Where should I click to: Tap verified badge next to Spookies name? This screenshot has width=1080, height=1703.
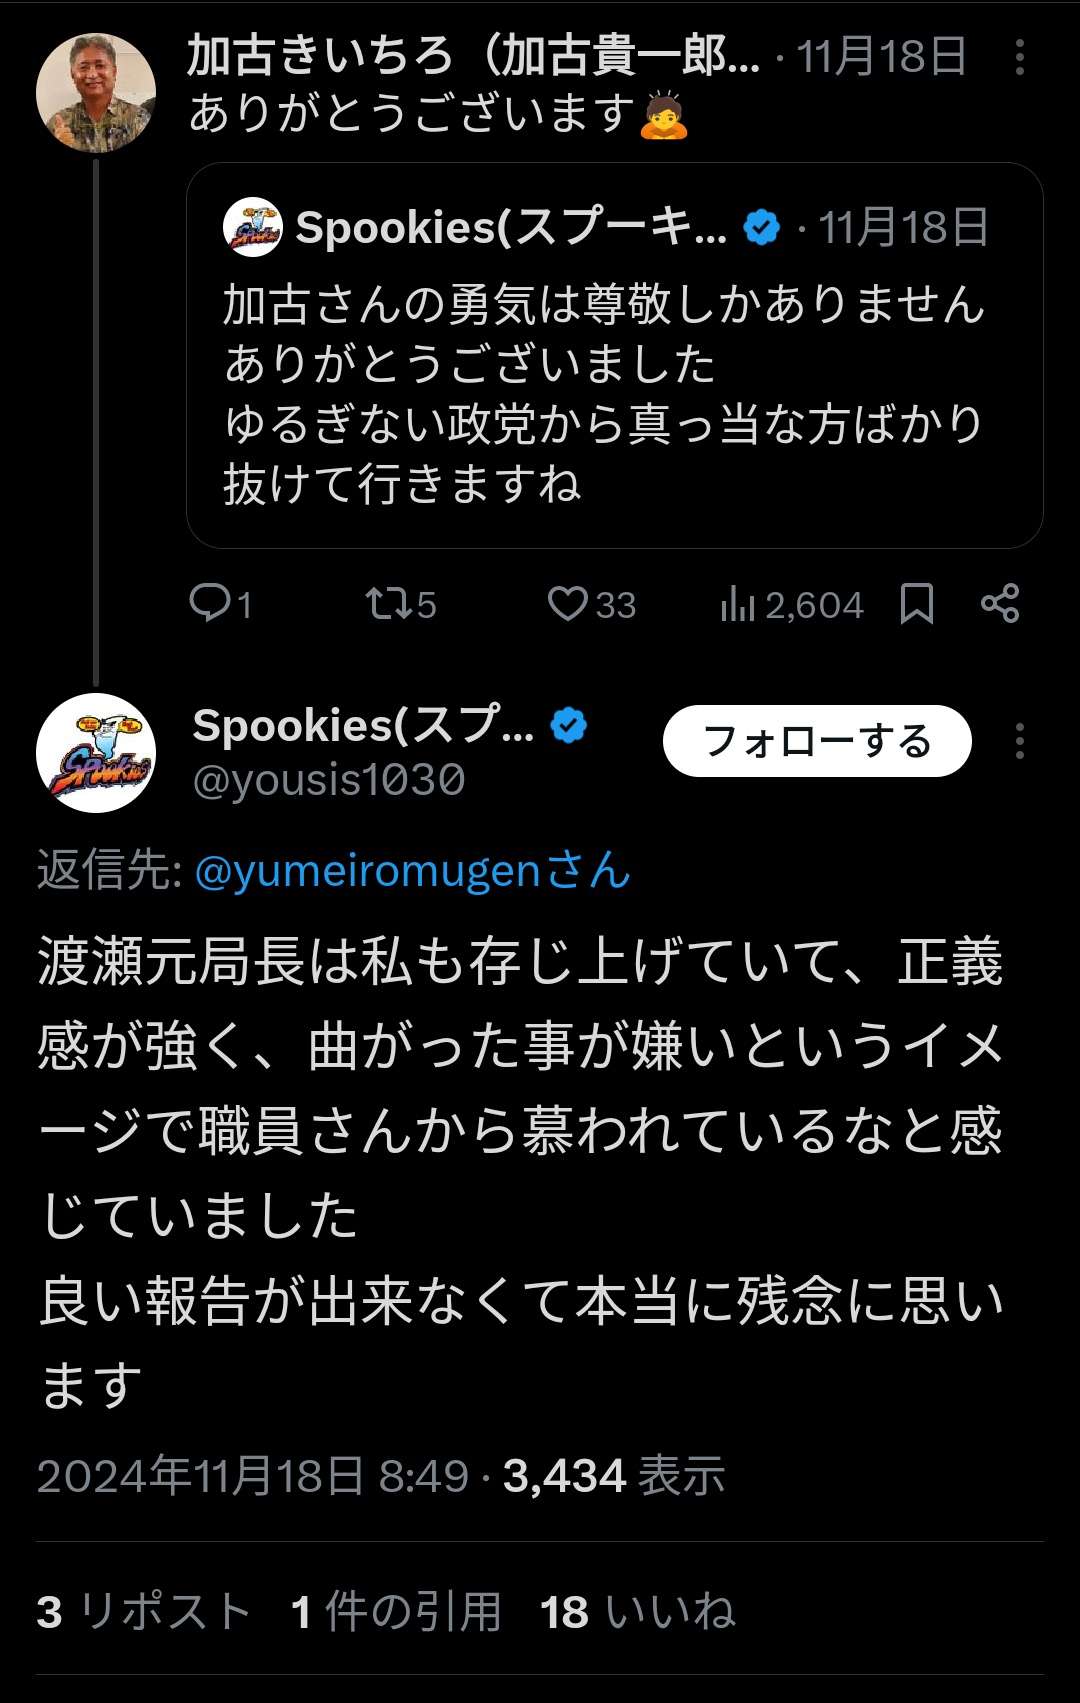569,725
